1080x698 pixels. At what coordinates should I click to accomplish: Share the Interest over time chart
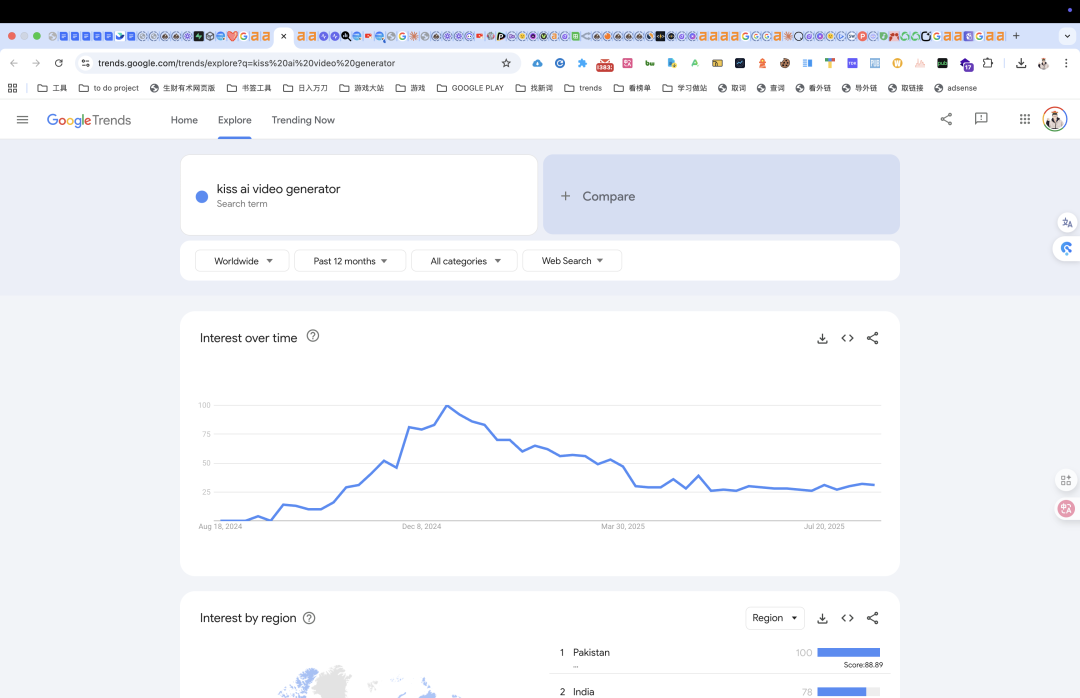coord(873,338)
